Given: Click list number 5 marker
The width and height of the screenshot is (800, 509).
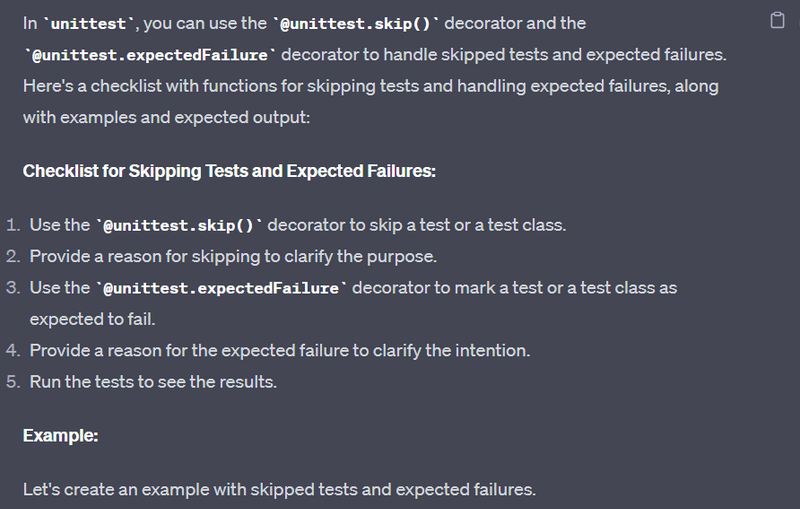Looking at the screenshot, I should tap(11, 382).
